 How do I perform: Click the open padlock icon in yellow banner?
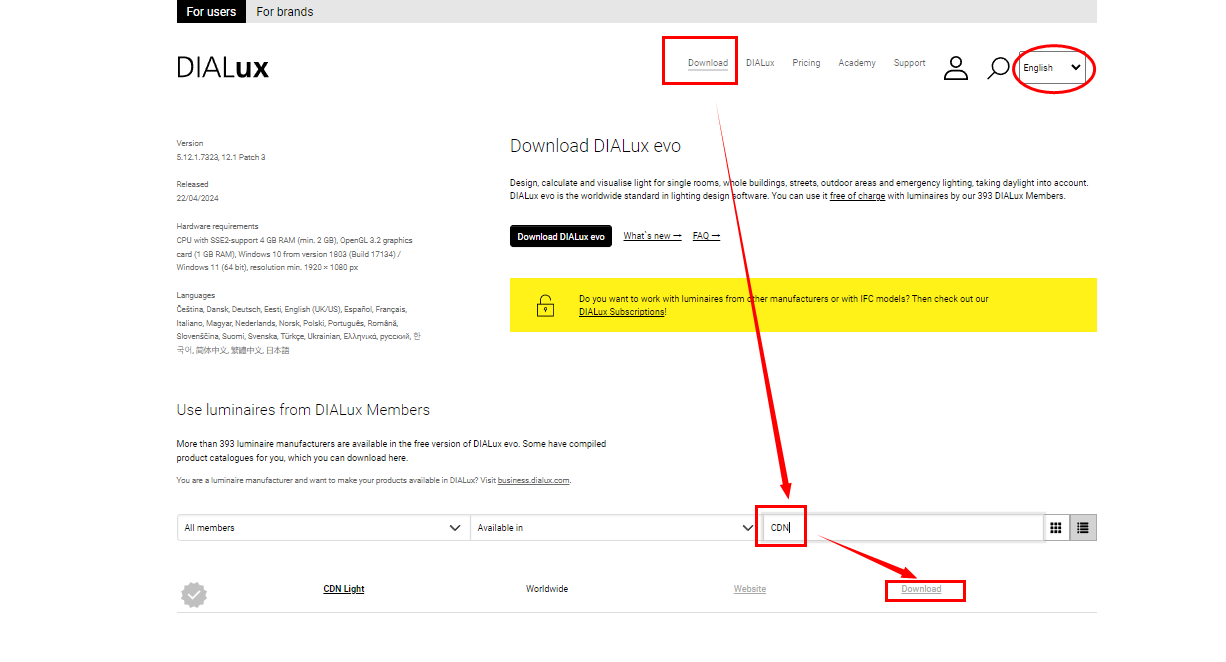544,305
